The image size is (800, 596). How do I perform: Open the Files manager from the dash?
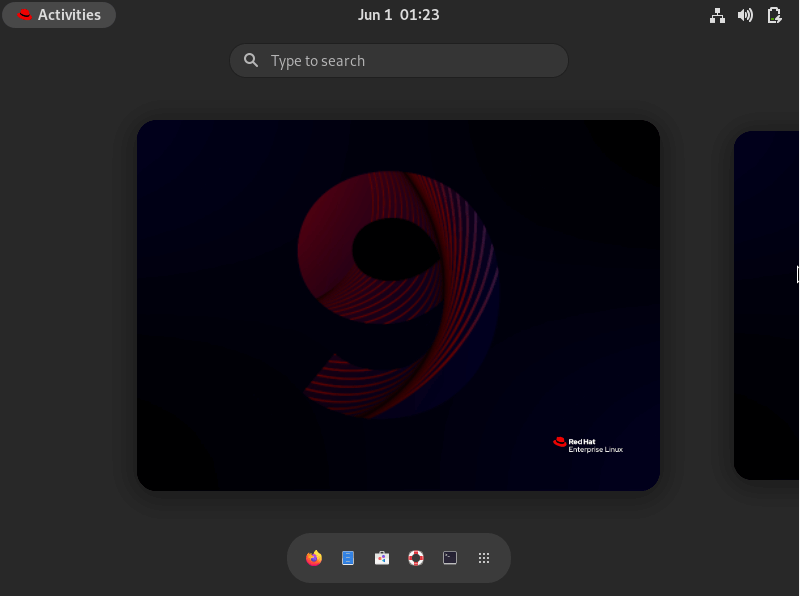pos(348,558)
